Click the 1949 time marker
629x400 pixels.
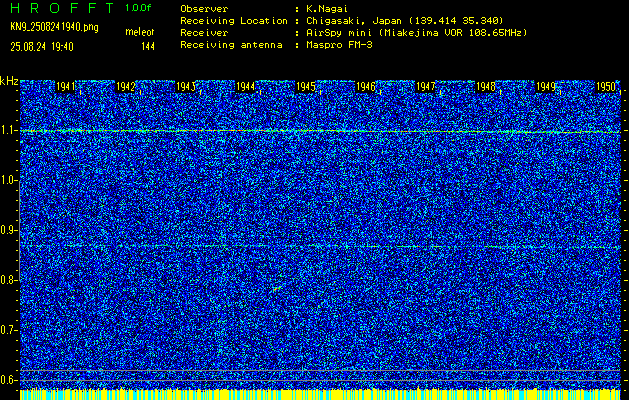pyautogui.click(x=546, y=87)
